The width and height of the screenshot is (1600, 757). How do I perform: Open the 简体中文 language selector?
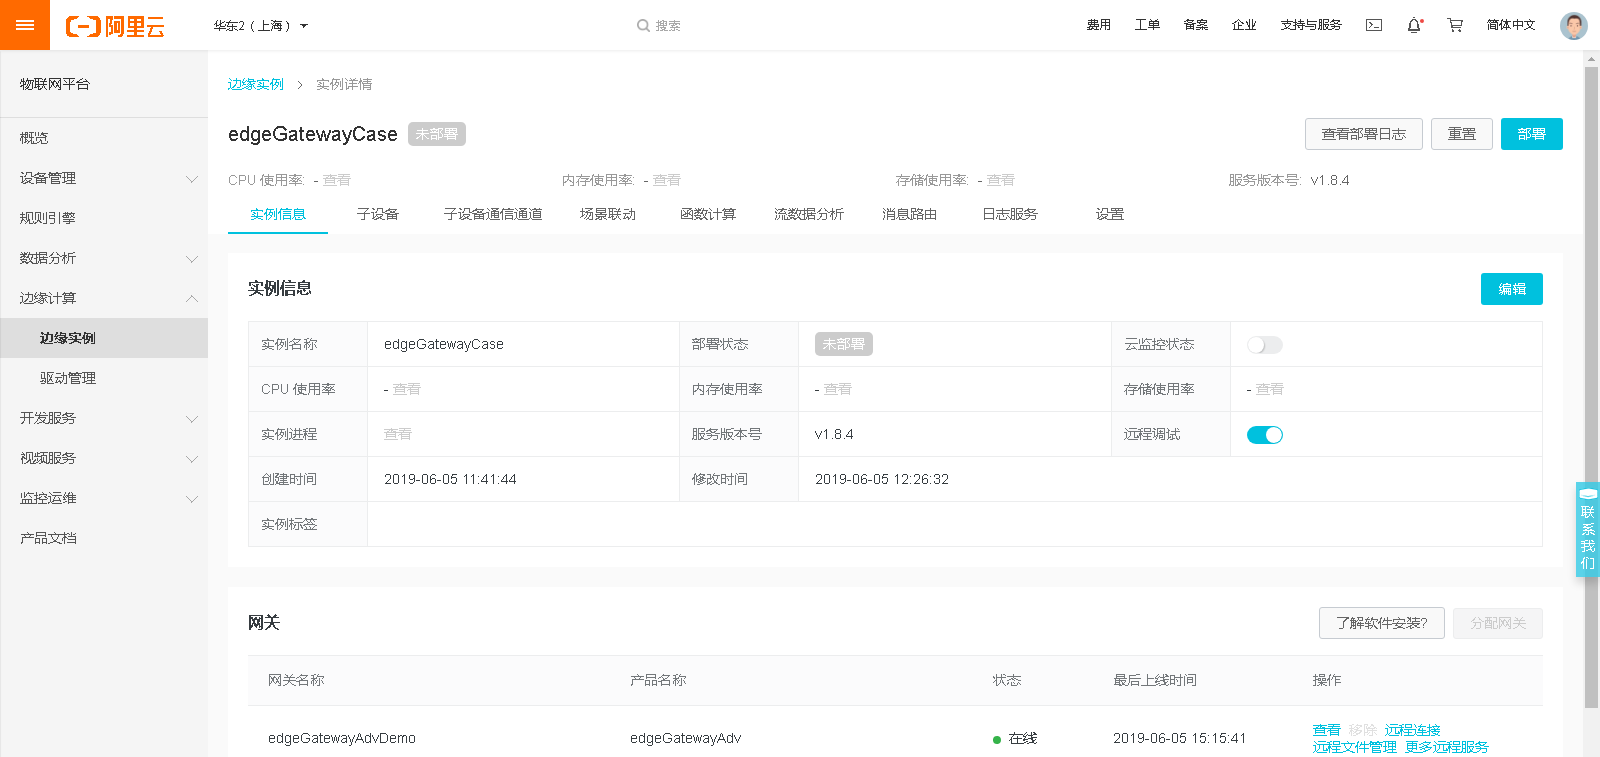point(1510,25)
